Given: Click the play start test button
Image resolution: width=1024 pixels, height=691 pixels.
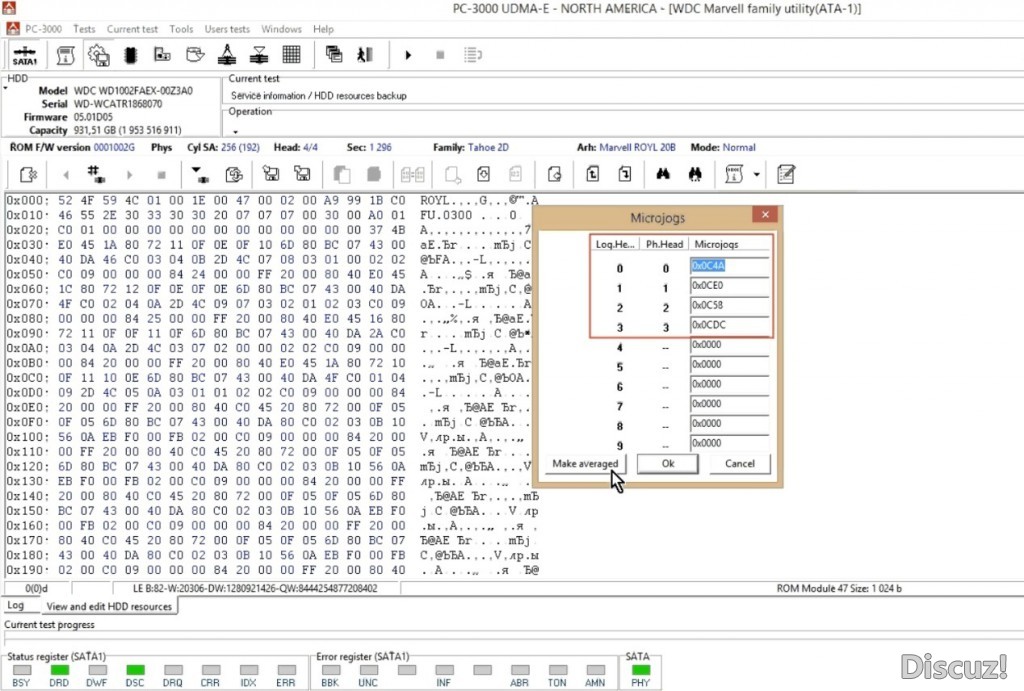Looking at the screenshot, I should (x=408, y=55).
